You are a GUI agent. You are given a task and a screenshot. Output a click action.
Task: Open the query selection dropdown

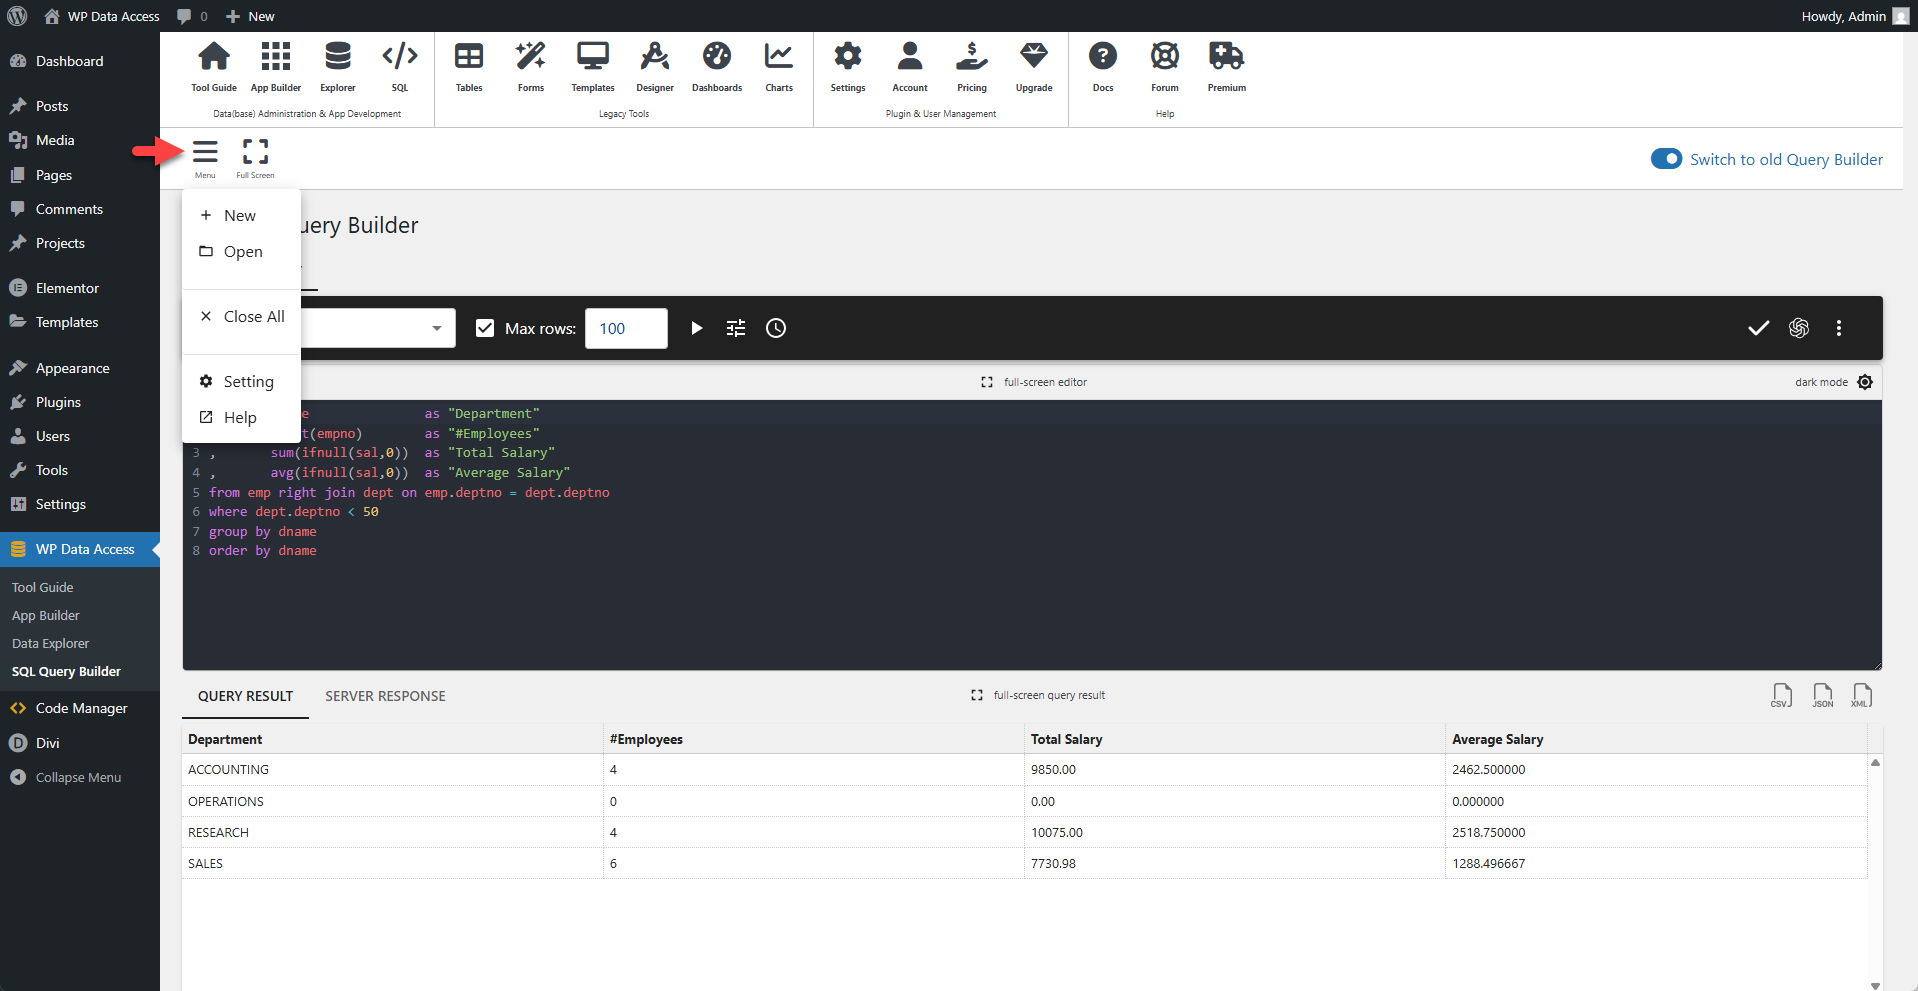tap(437, 328)
